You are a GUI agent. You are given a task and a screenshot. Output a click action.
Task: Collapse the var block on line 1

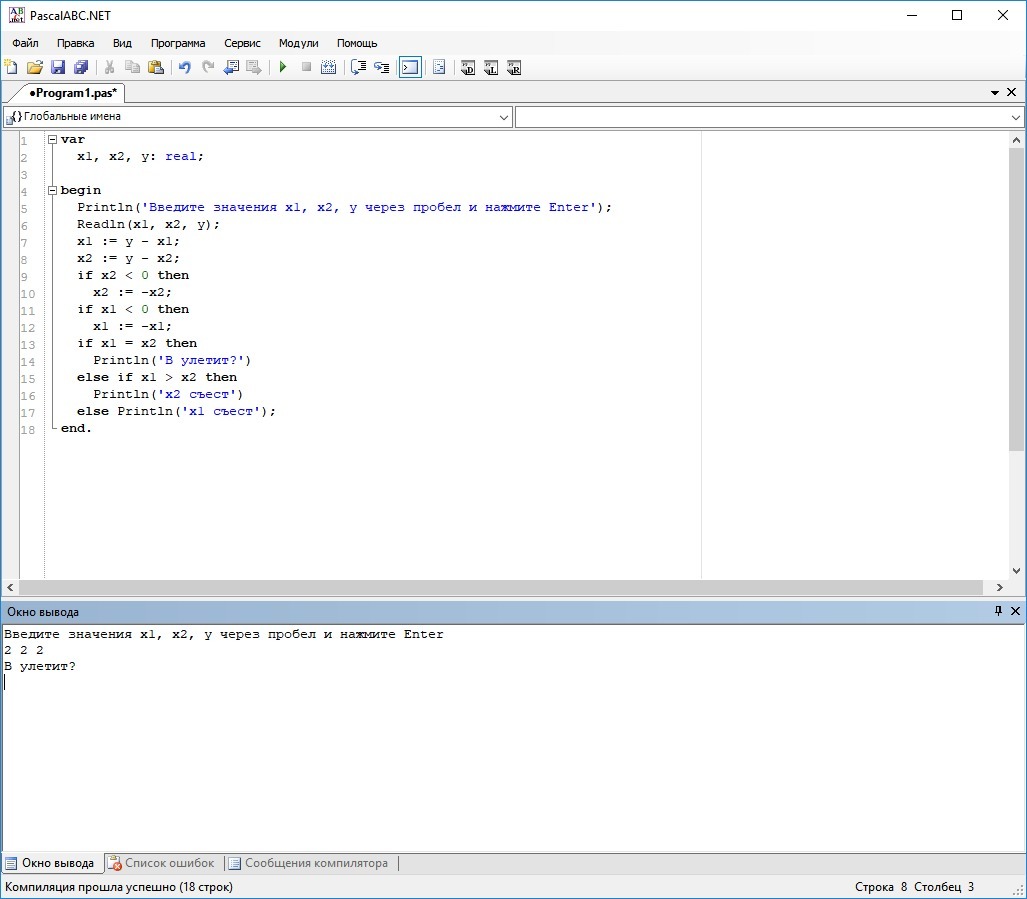point(52,140)
